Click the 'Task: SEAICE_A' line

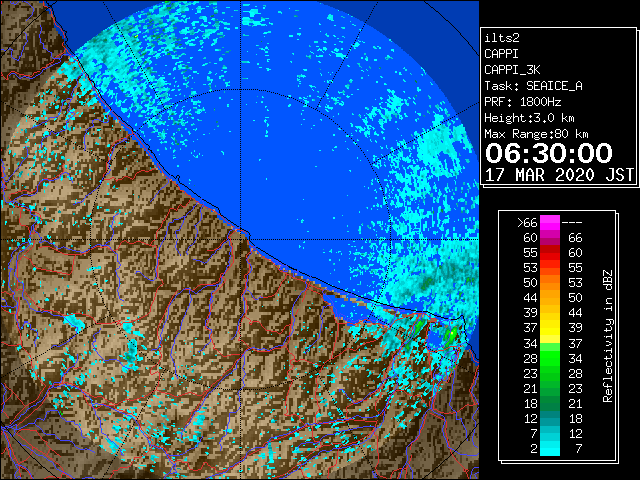point(533,86)
